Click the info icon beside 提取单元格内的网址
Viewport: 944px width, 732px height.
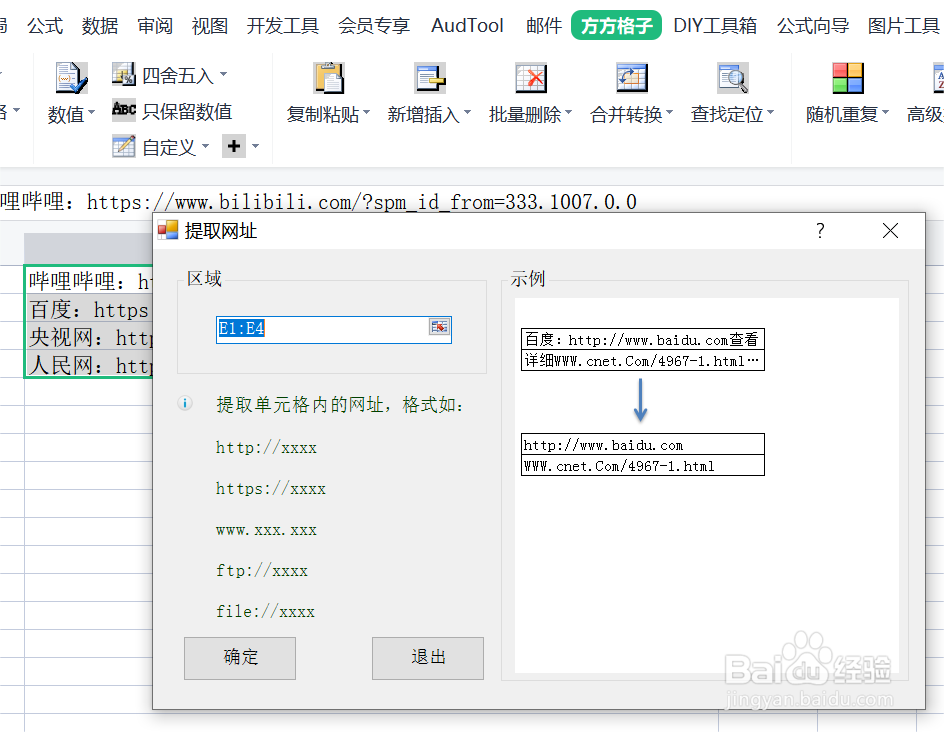click(185, 403)
